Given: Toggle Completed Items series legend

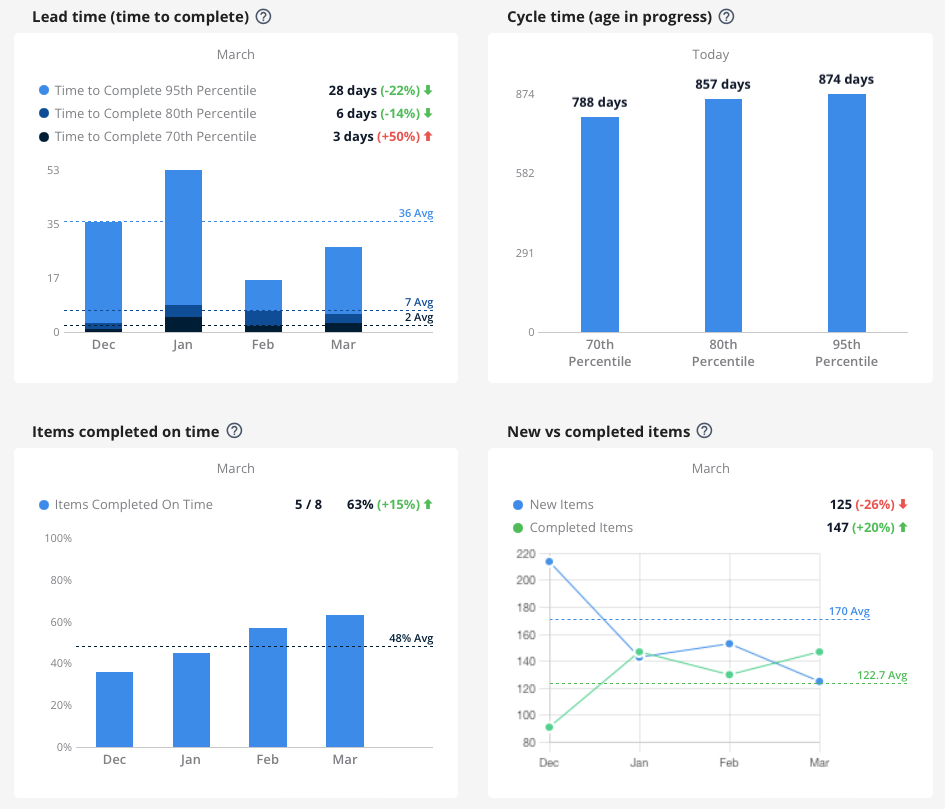Looking at the screenshot, I should point(518,528).
